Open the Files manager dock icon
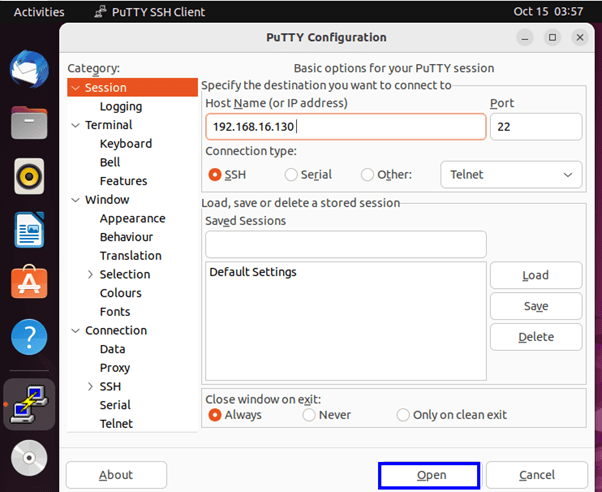Image resolution: width=602 pixels, height=492 pixels. pos(29,123)
